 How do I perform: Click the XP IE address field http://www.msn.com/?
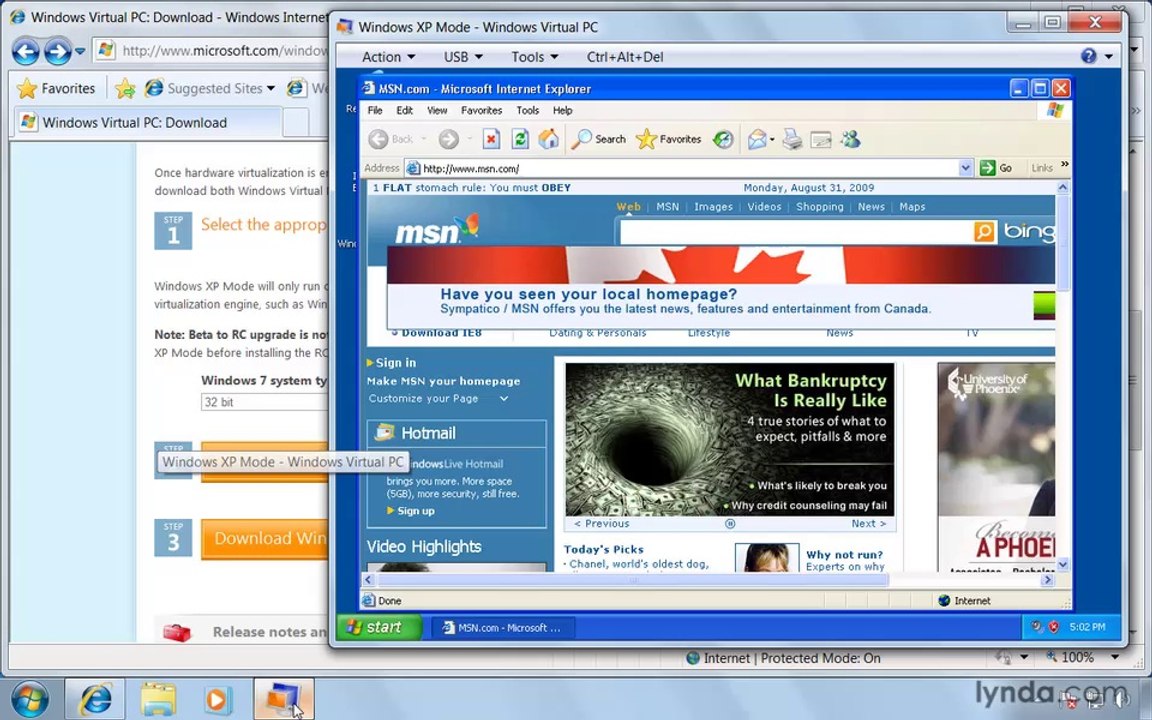[x=683, y=168]
